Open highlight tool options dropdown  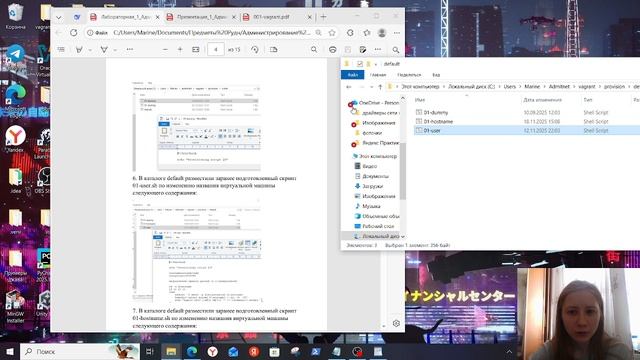[x=90, y=50]
